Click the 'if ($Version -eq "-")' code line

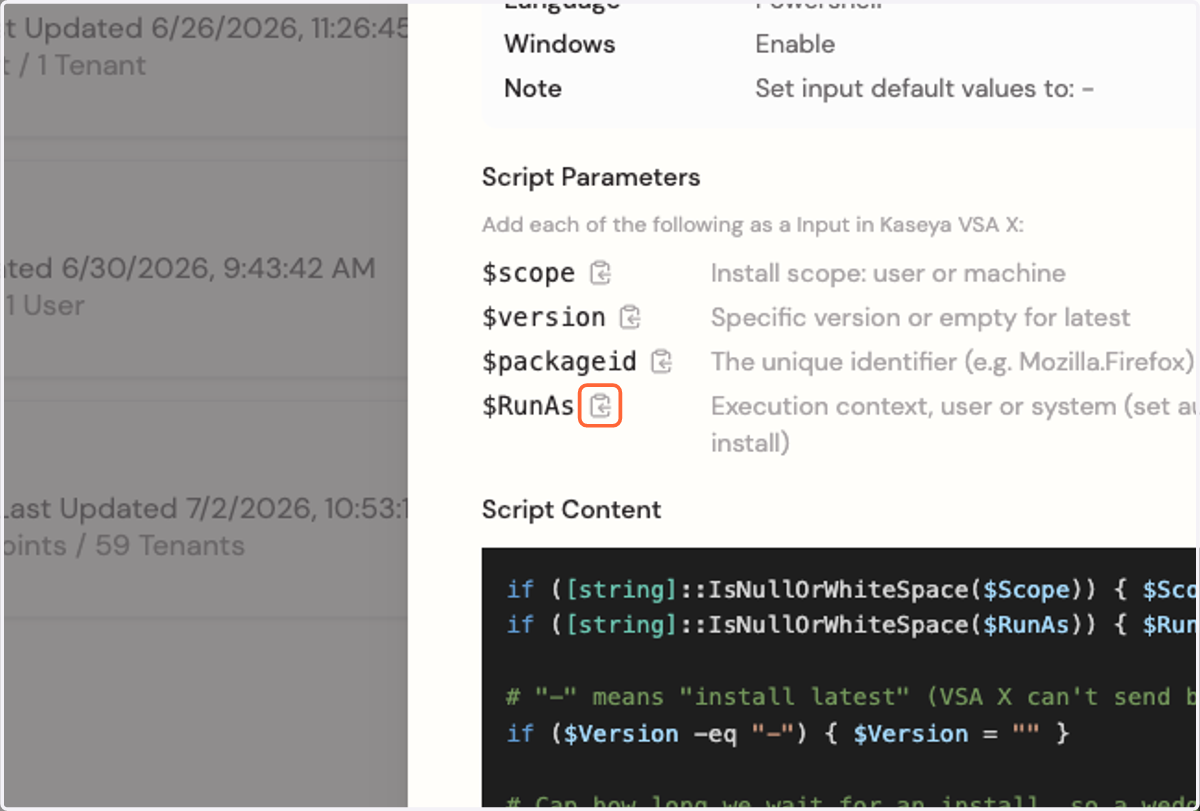pyautogui.click(x=788, y=734)
